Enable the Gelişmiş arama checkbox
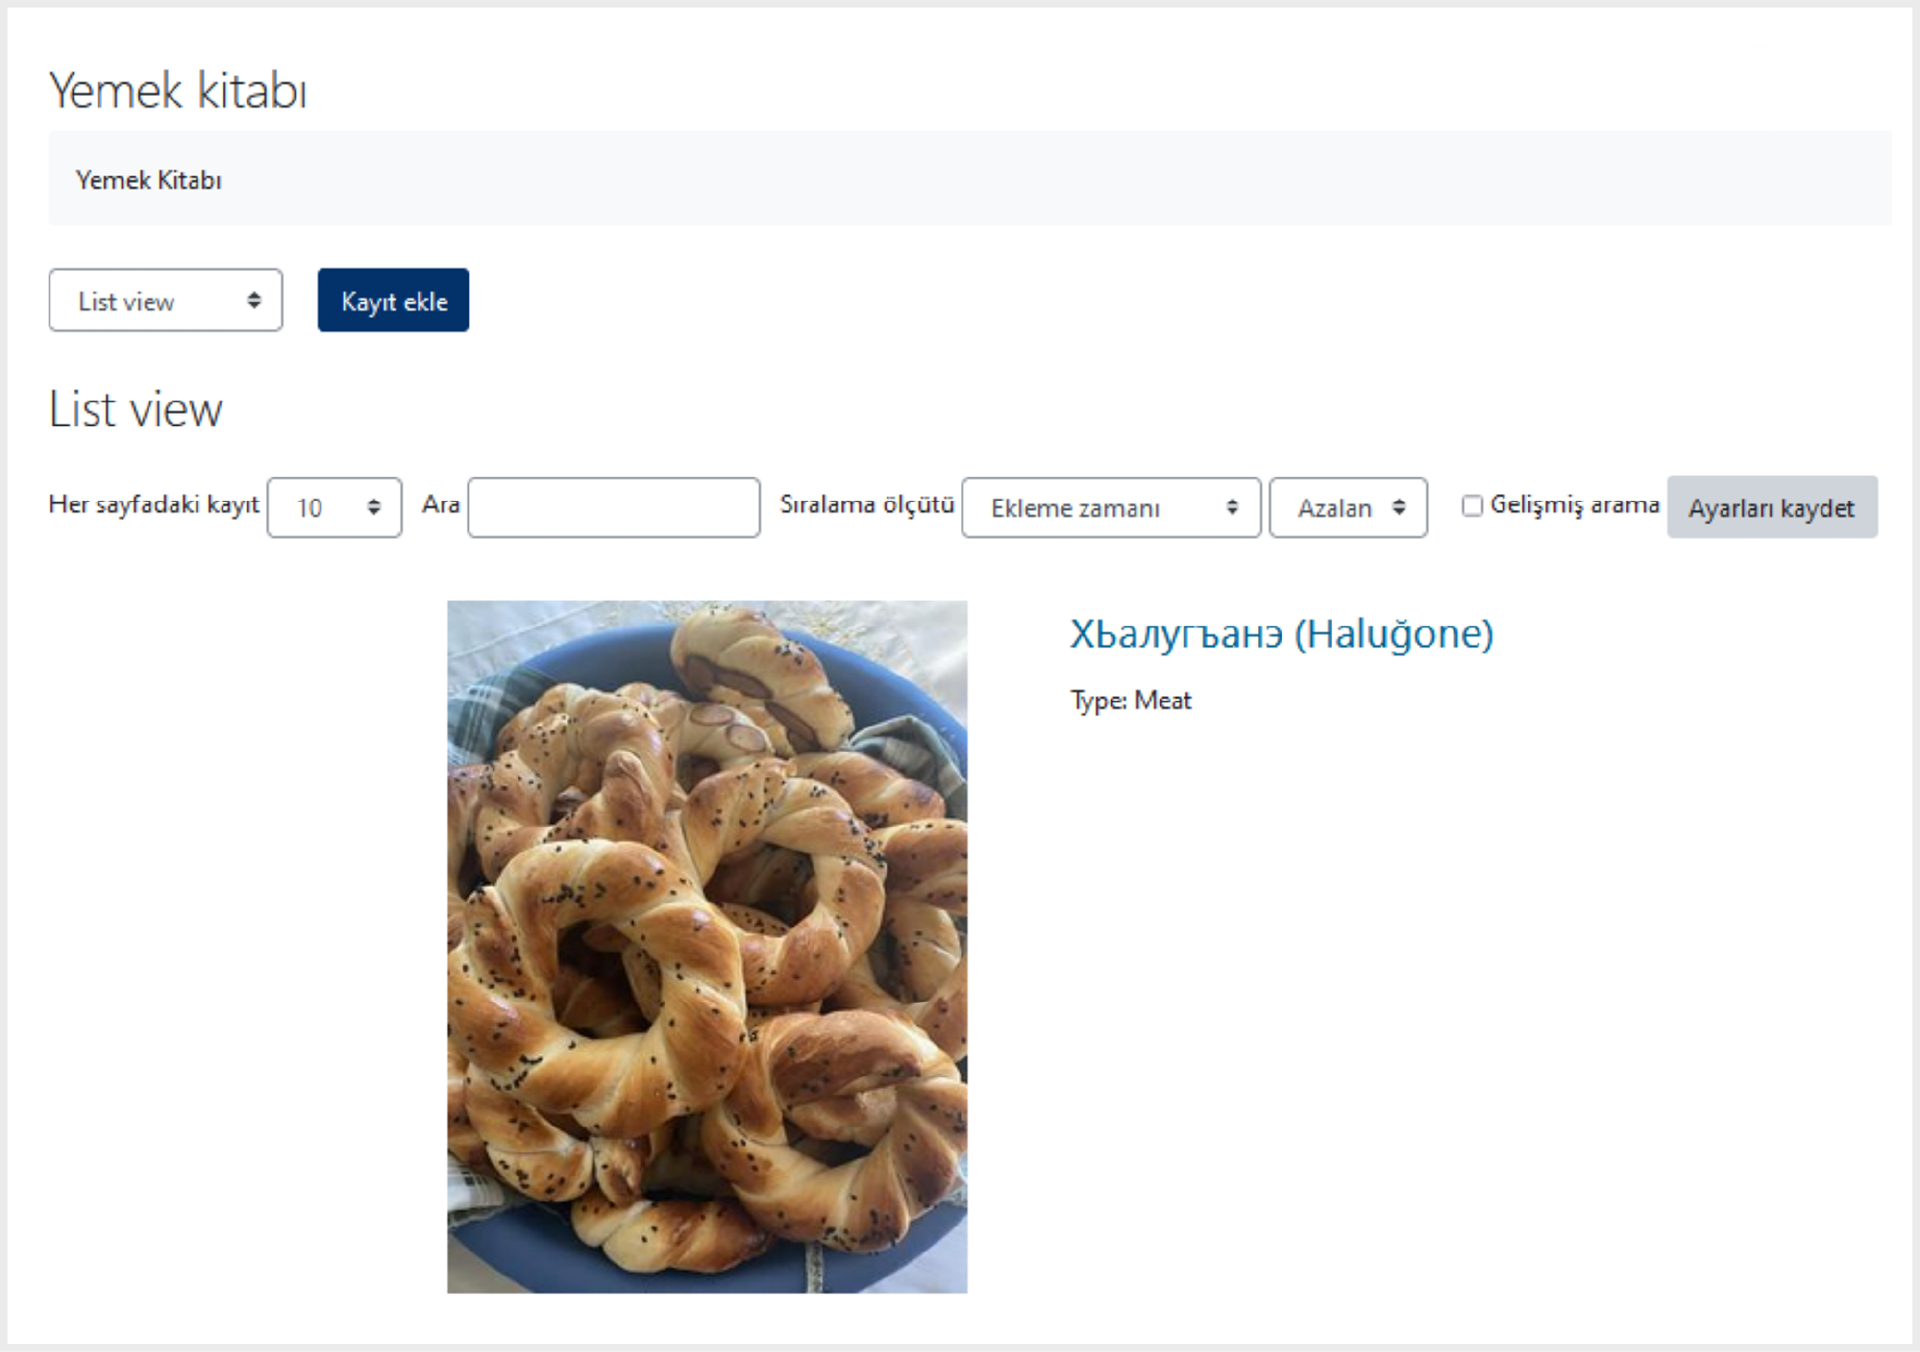1920x1352 pixels. point(1472,506)
